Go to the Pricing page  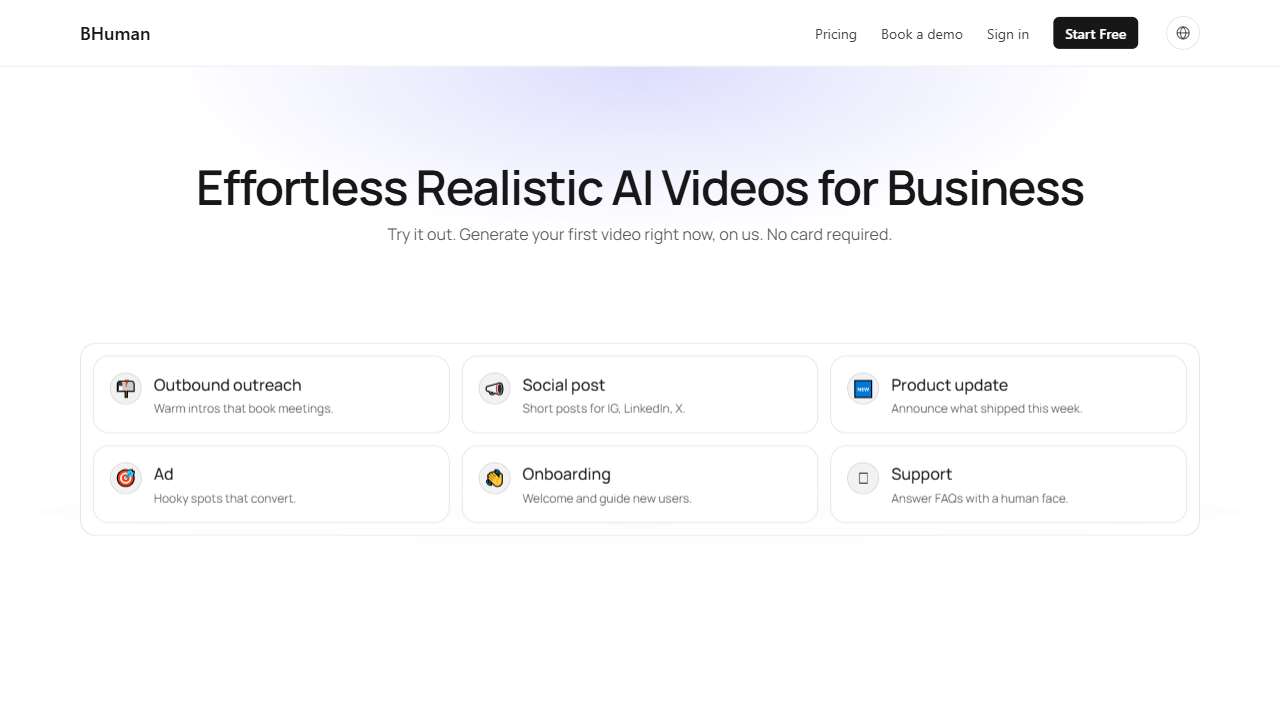(x=835, y=34)
